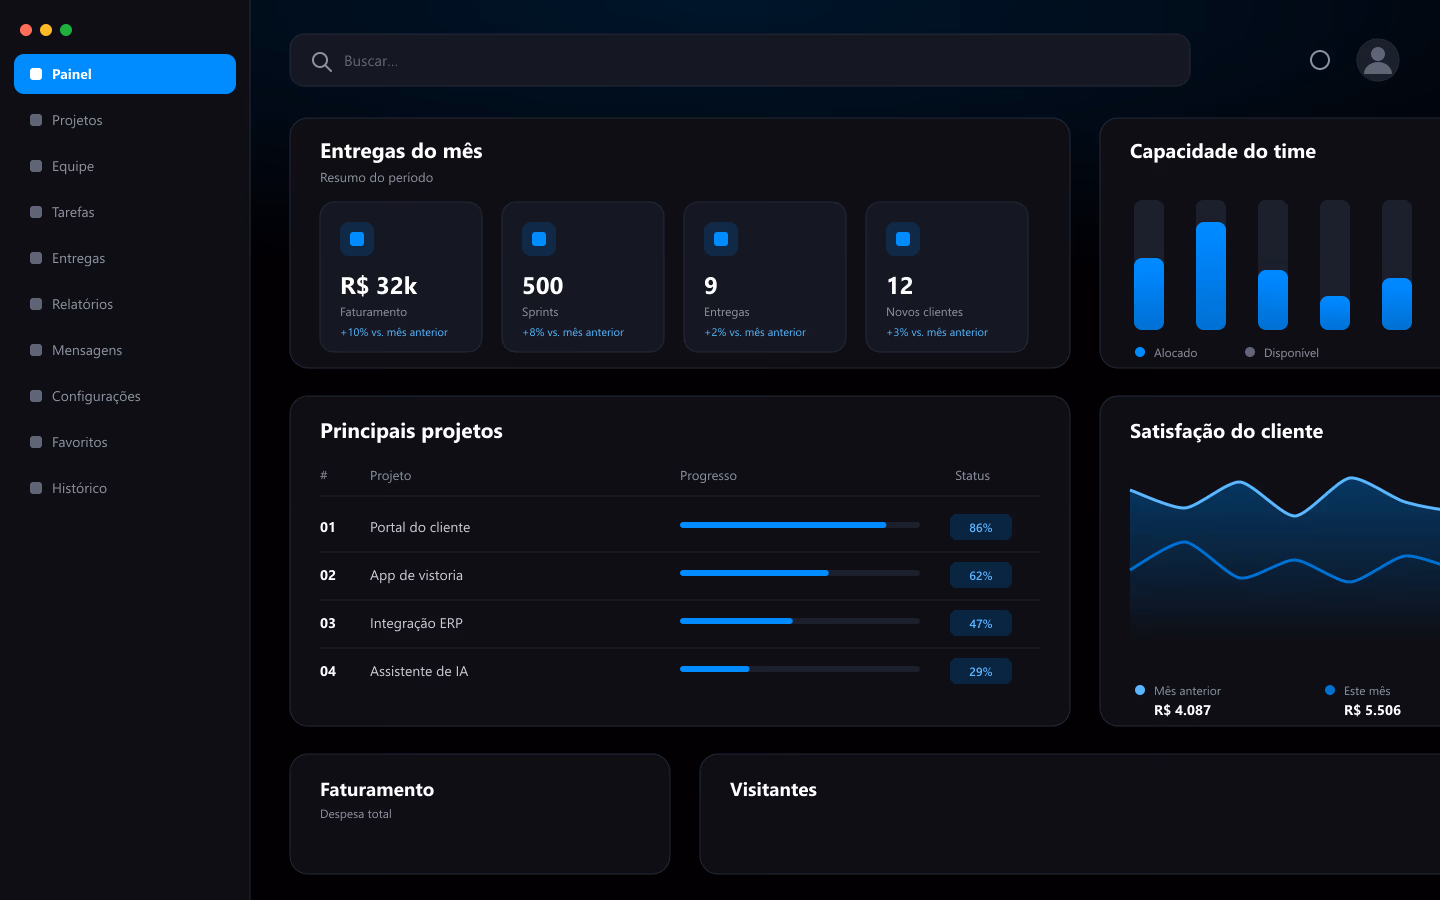This screenshot has width=1440, height=900.
Task: Click the 29% status badge
Action: click(x=981, y=671)
